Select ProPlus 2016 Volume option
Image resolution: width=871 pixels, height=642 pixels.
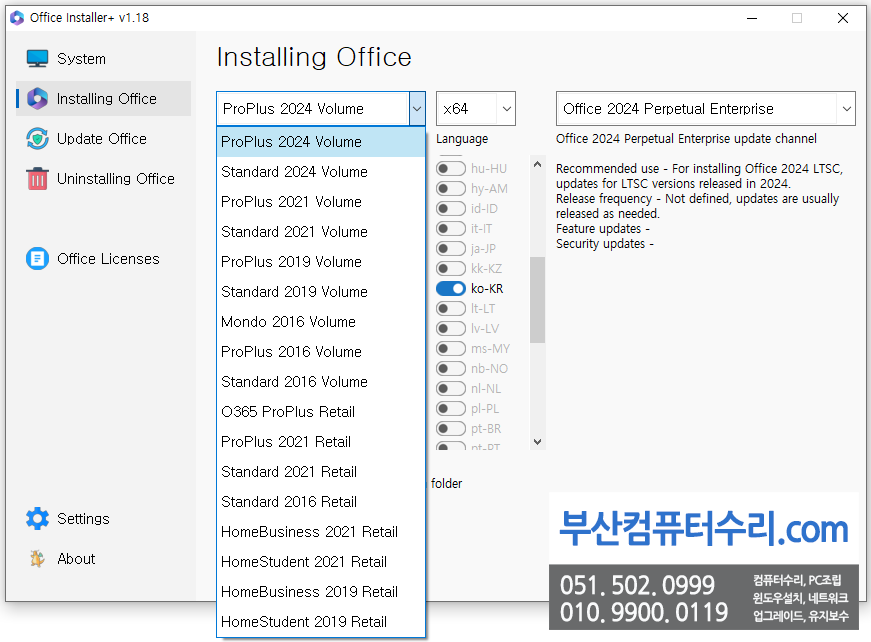[321, 352]
